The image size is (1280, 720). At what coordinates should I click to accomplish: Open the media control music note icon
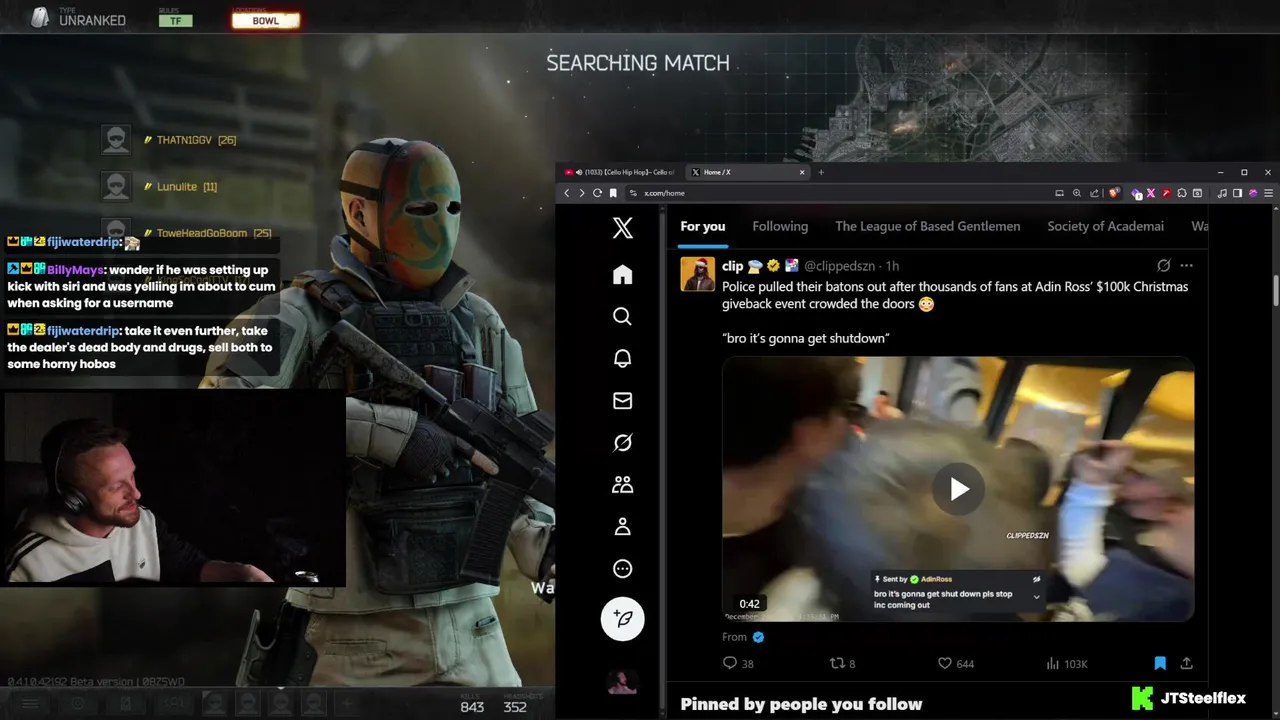[1222, 193]
